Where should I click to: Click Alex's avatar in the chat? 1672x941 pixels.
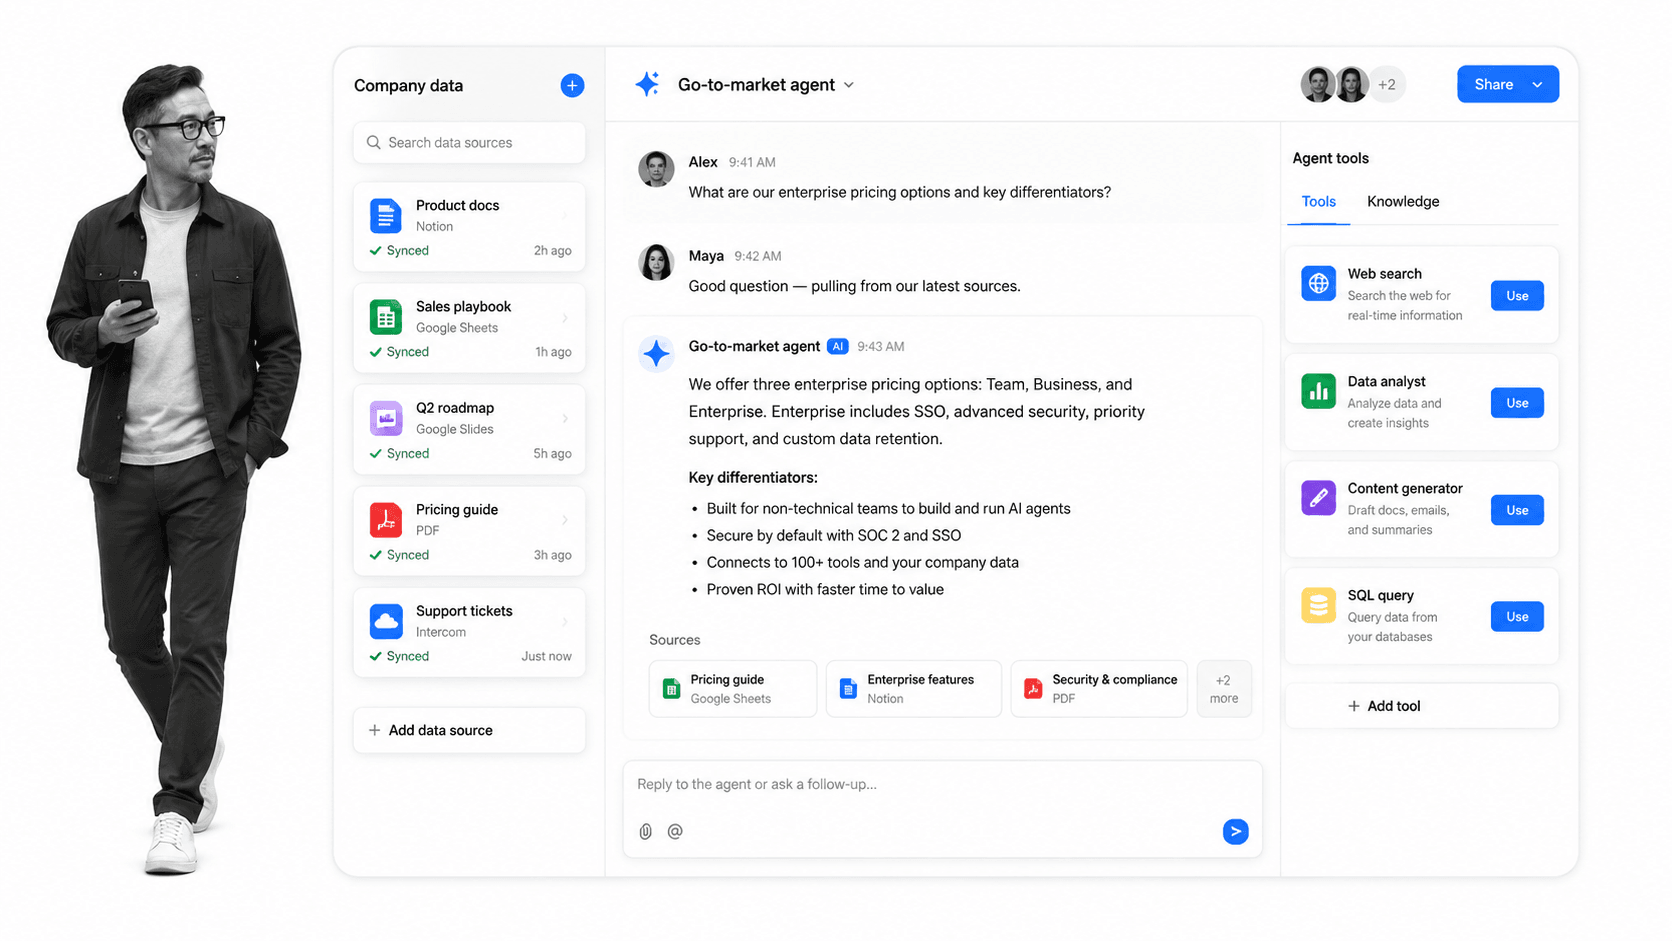coord(656,169)
